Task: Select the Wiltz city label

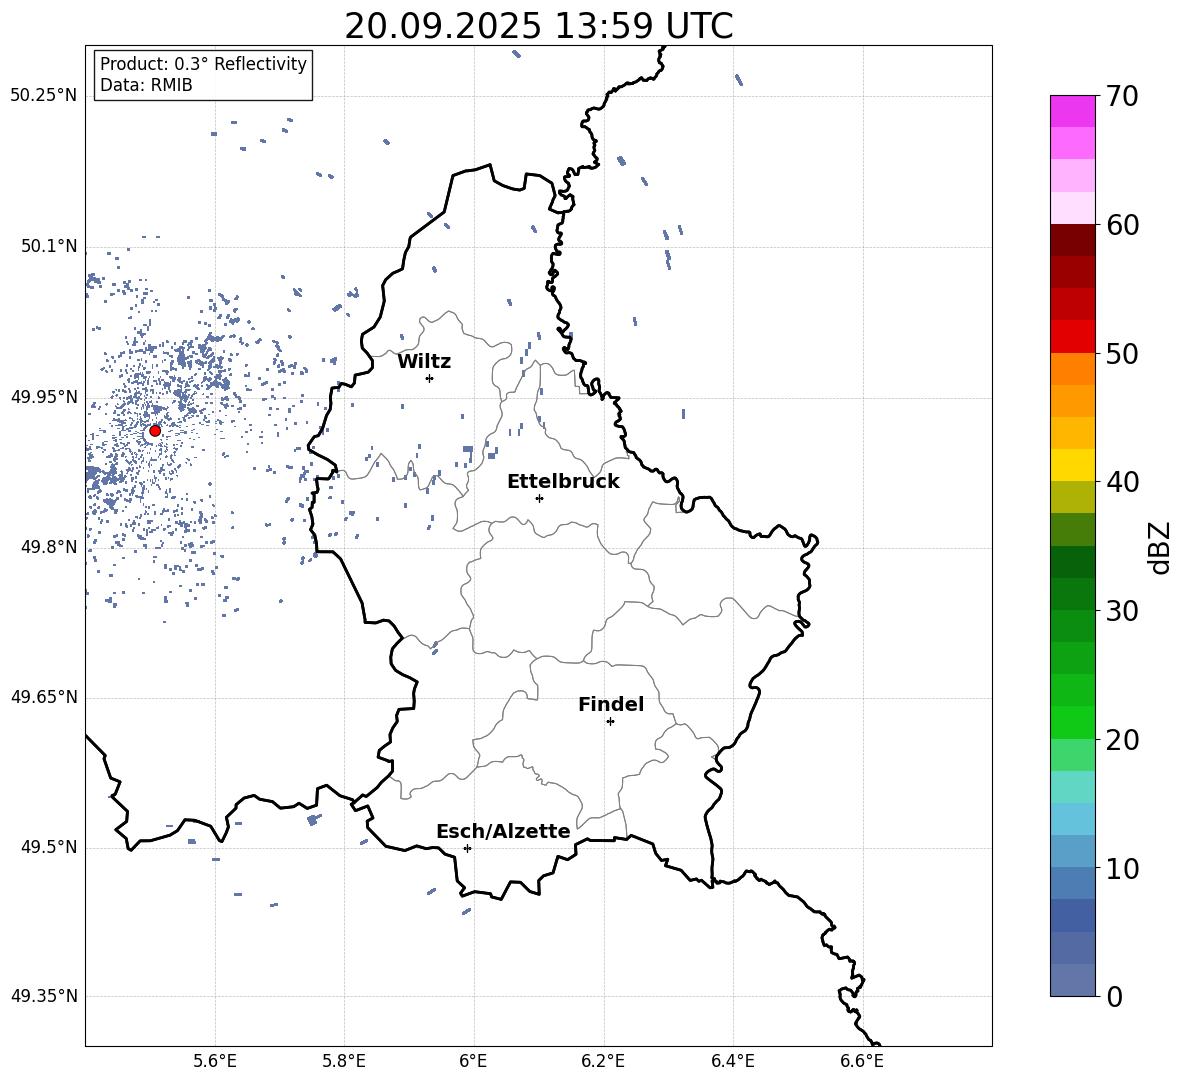Action: click(x=424, y=362)
